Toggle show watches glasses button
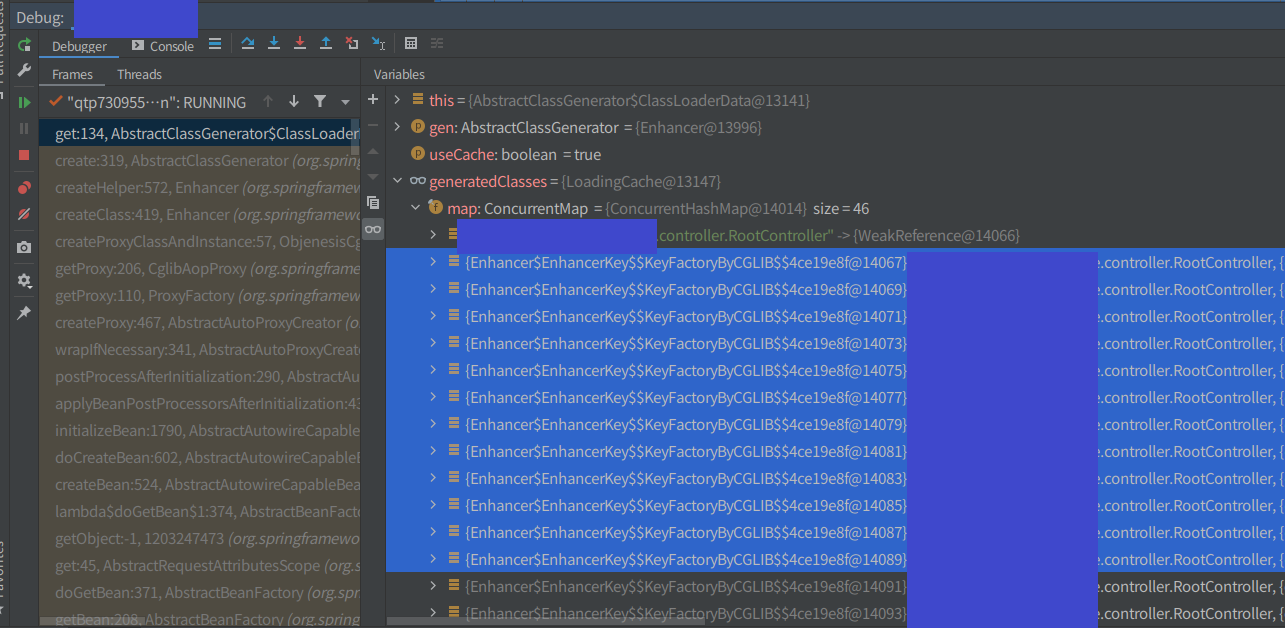The width and height of the screenshot is (1285, 628). (373, 229)
